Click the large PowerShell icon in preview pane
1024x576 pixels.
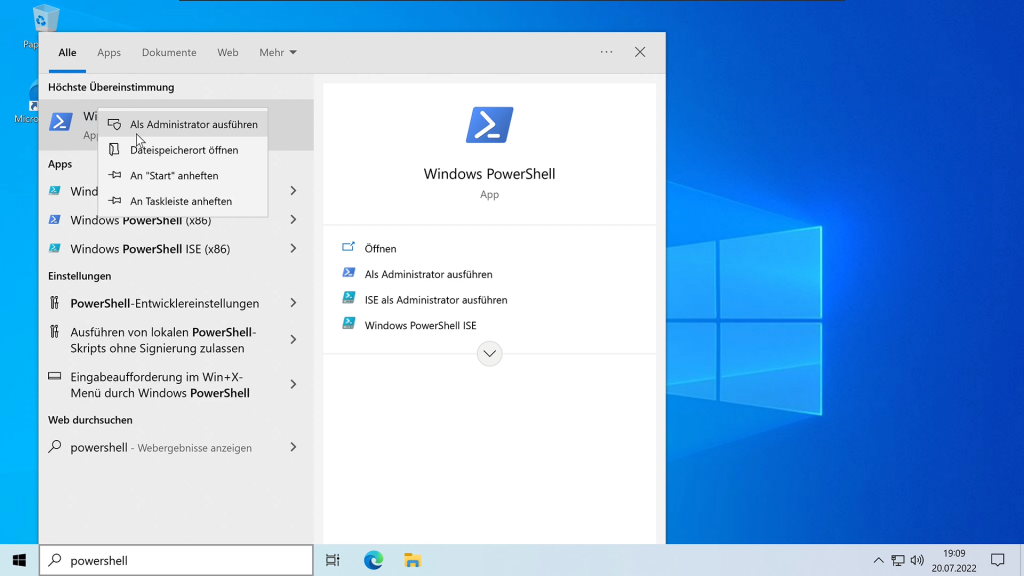pos(490,125)
